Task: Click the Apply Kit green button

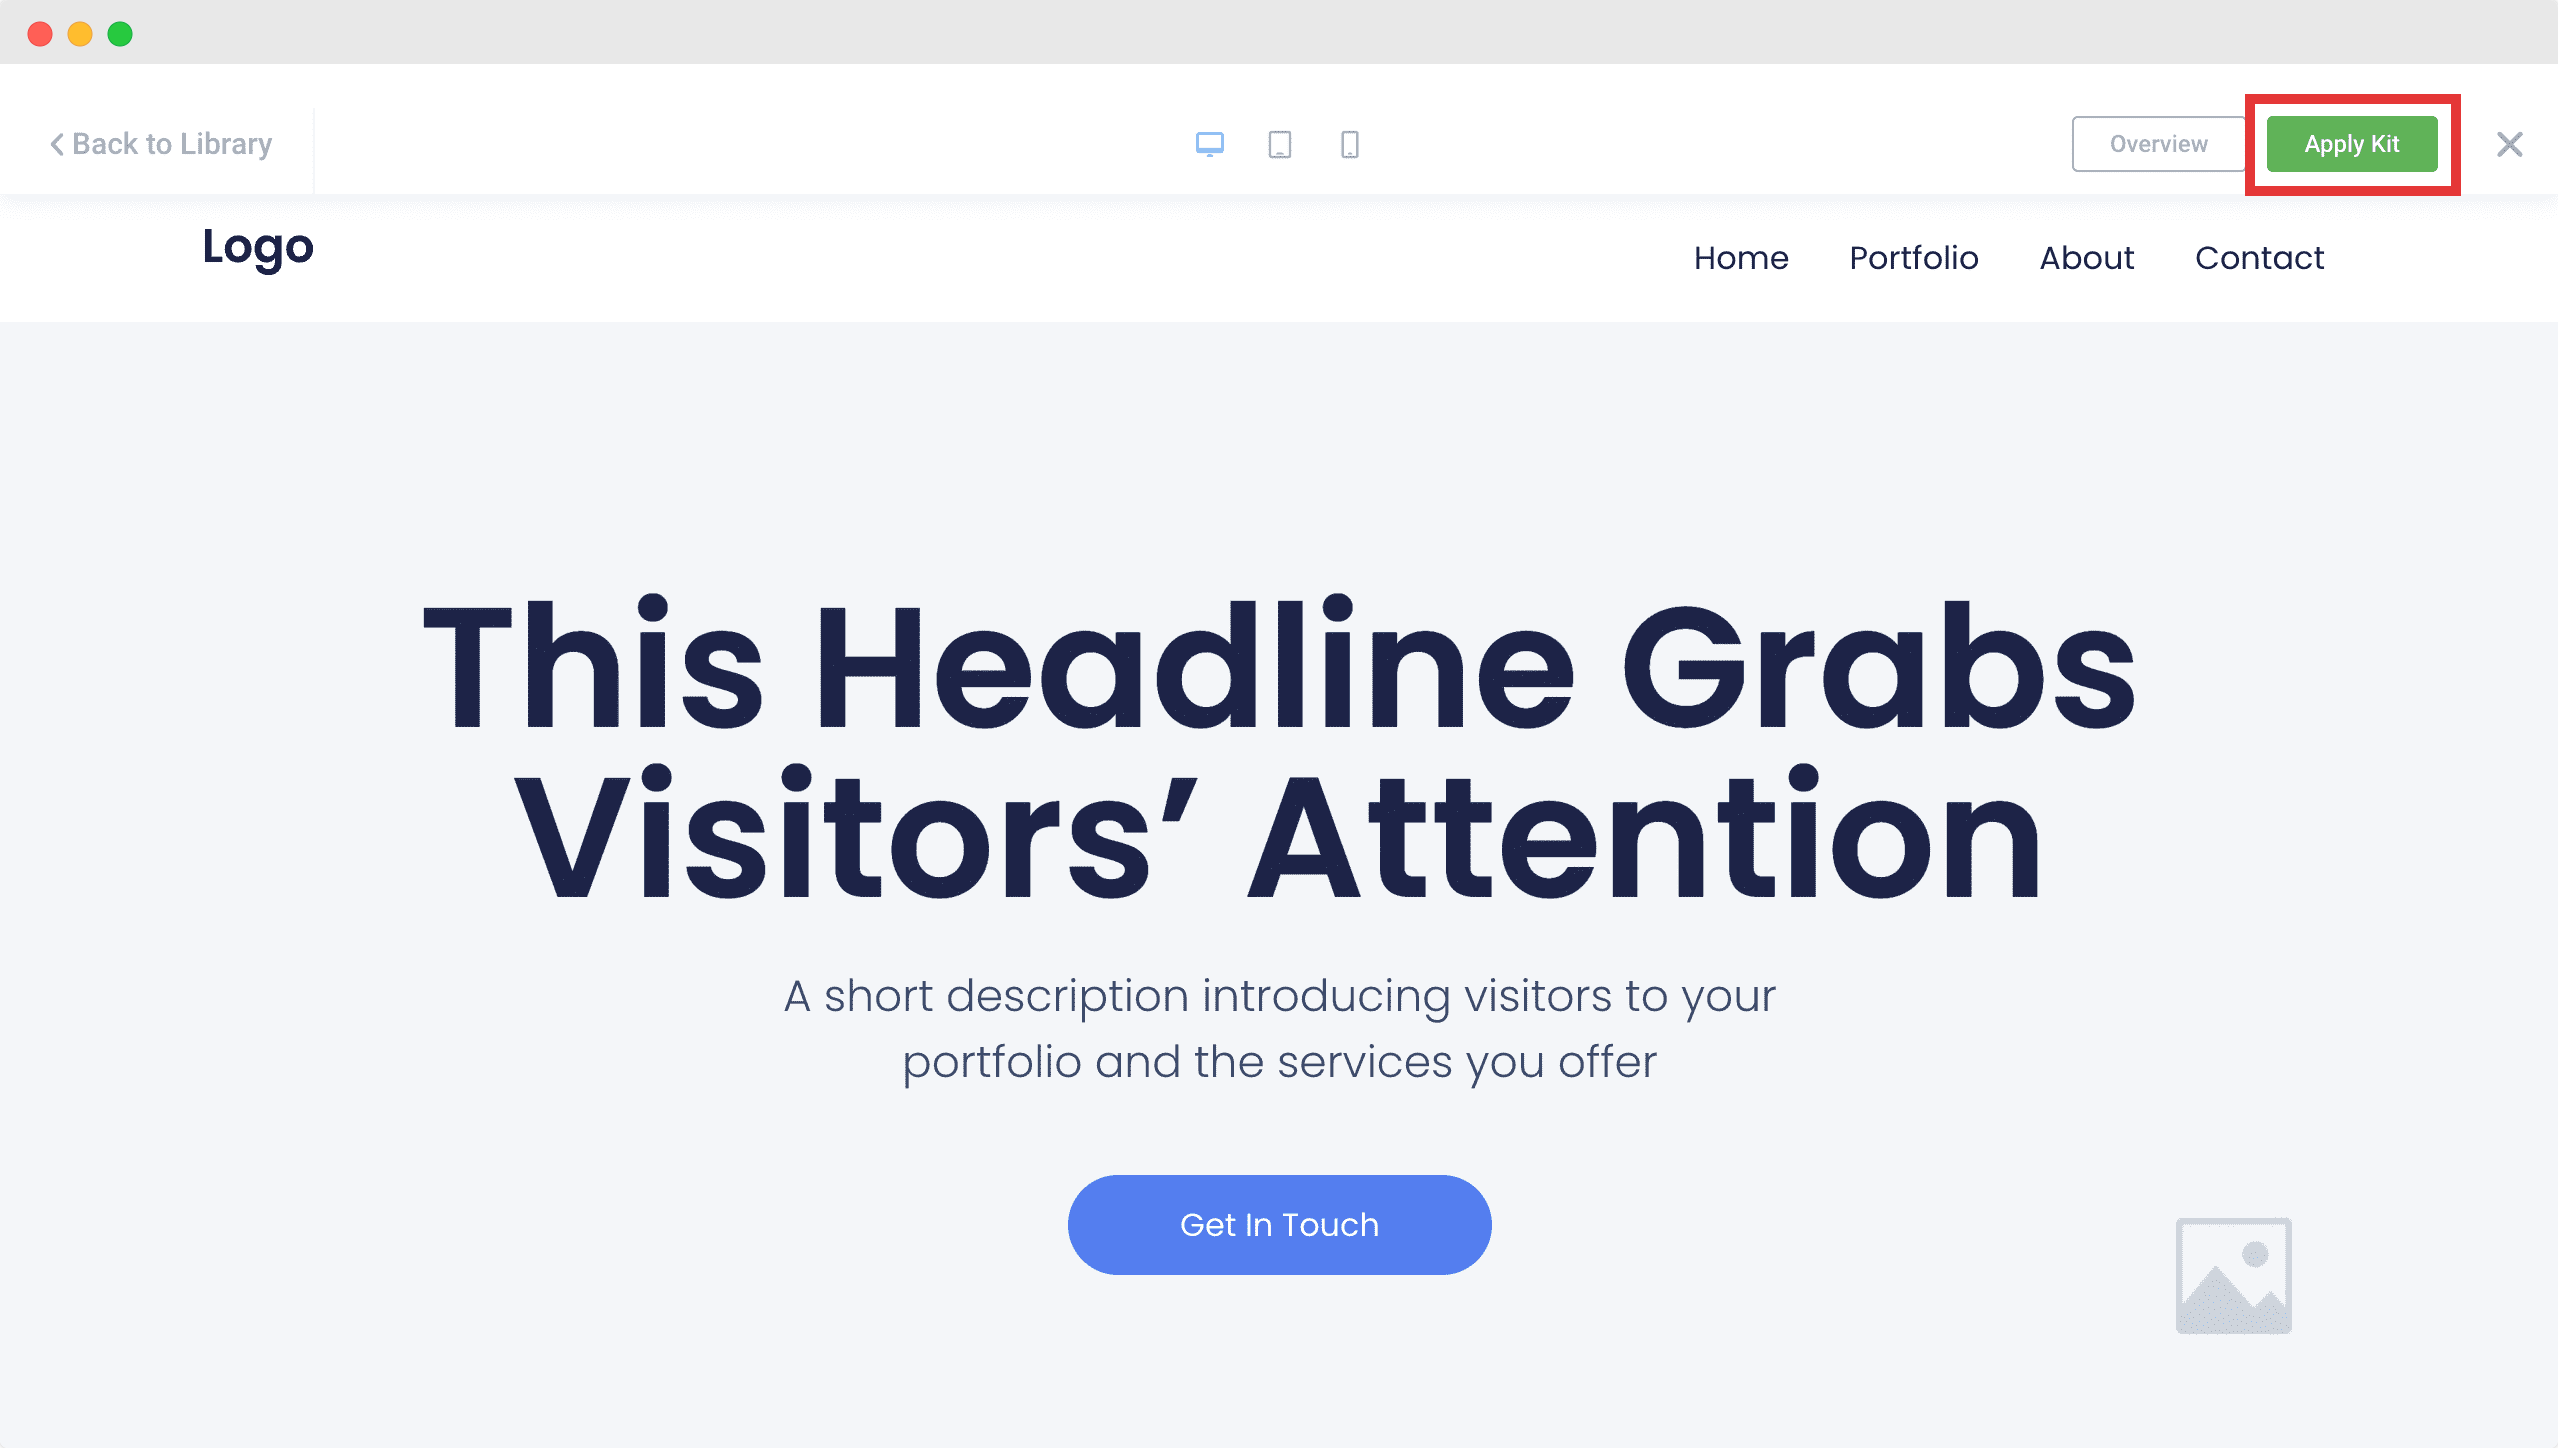Action: (x=2351, y=142)
